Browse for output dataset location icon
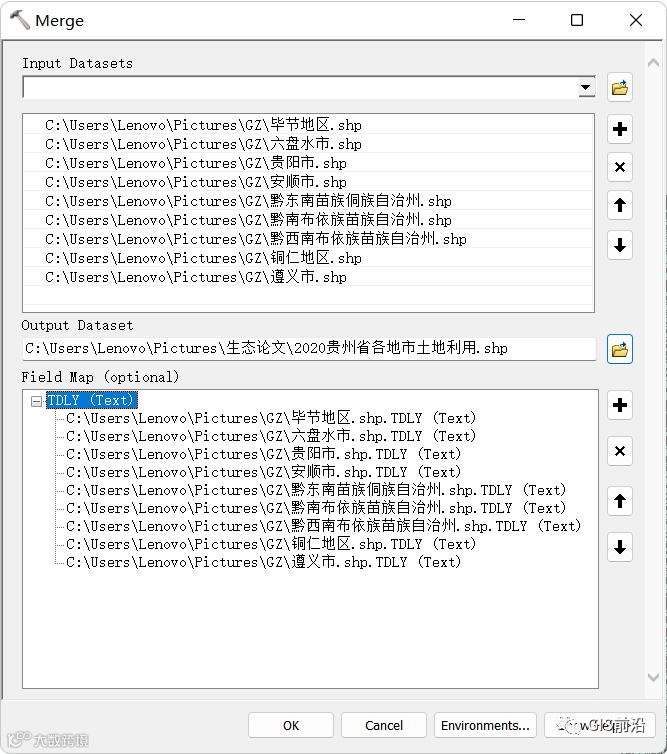667x754 pixels. 619,349
